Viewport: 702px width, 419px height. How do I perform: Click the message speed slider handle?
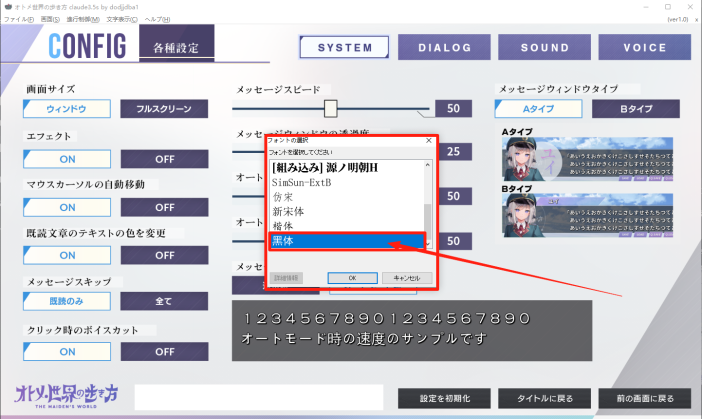[x=331, y=108]
